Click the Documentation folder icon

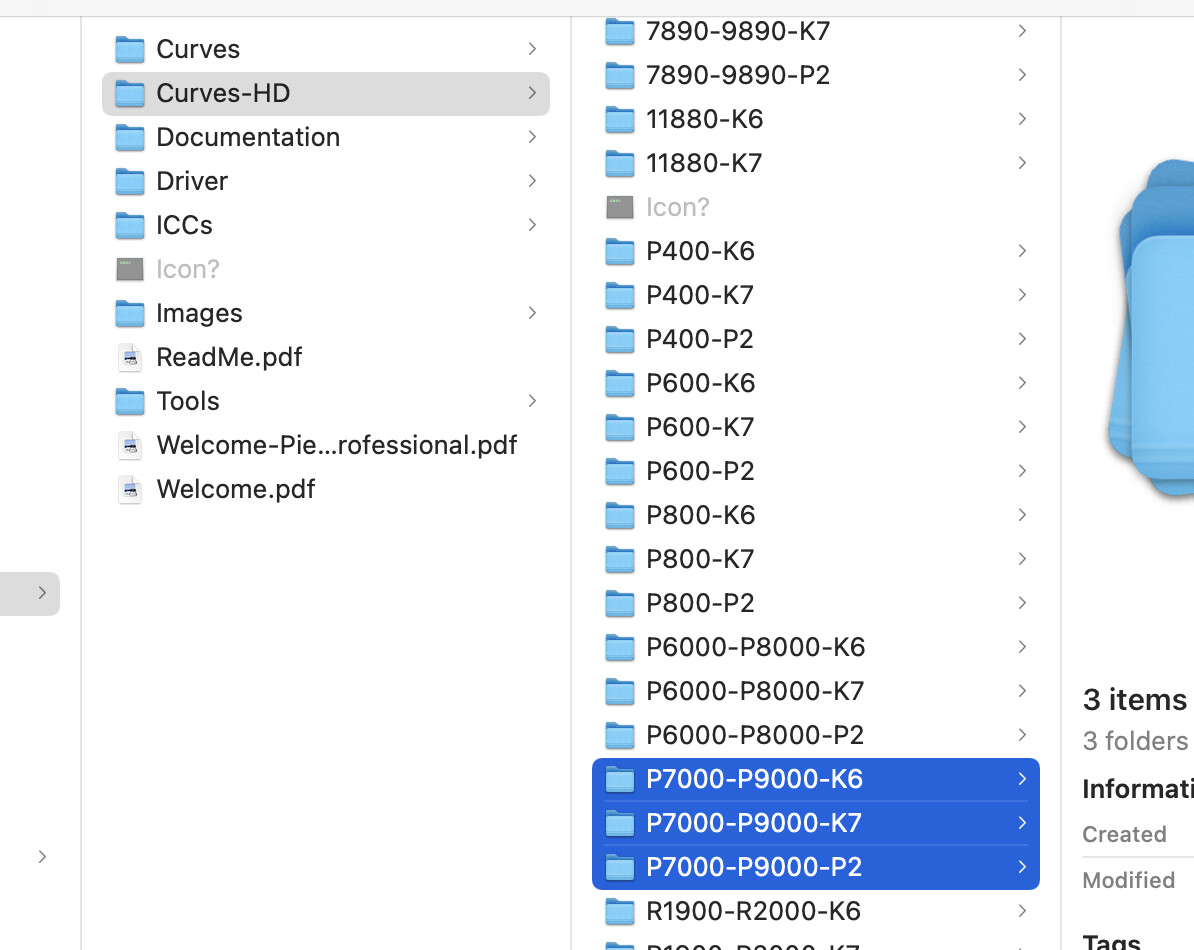pyautogui.click(x=129, y=138)
